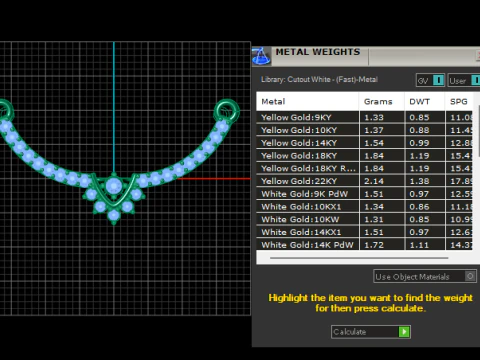The image size is (480, 360).
Task: Click grams value 2.14
Action: click(374, 181)
